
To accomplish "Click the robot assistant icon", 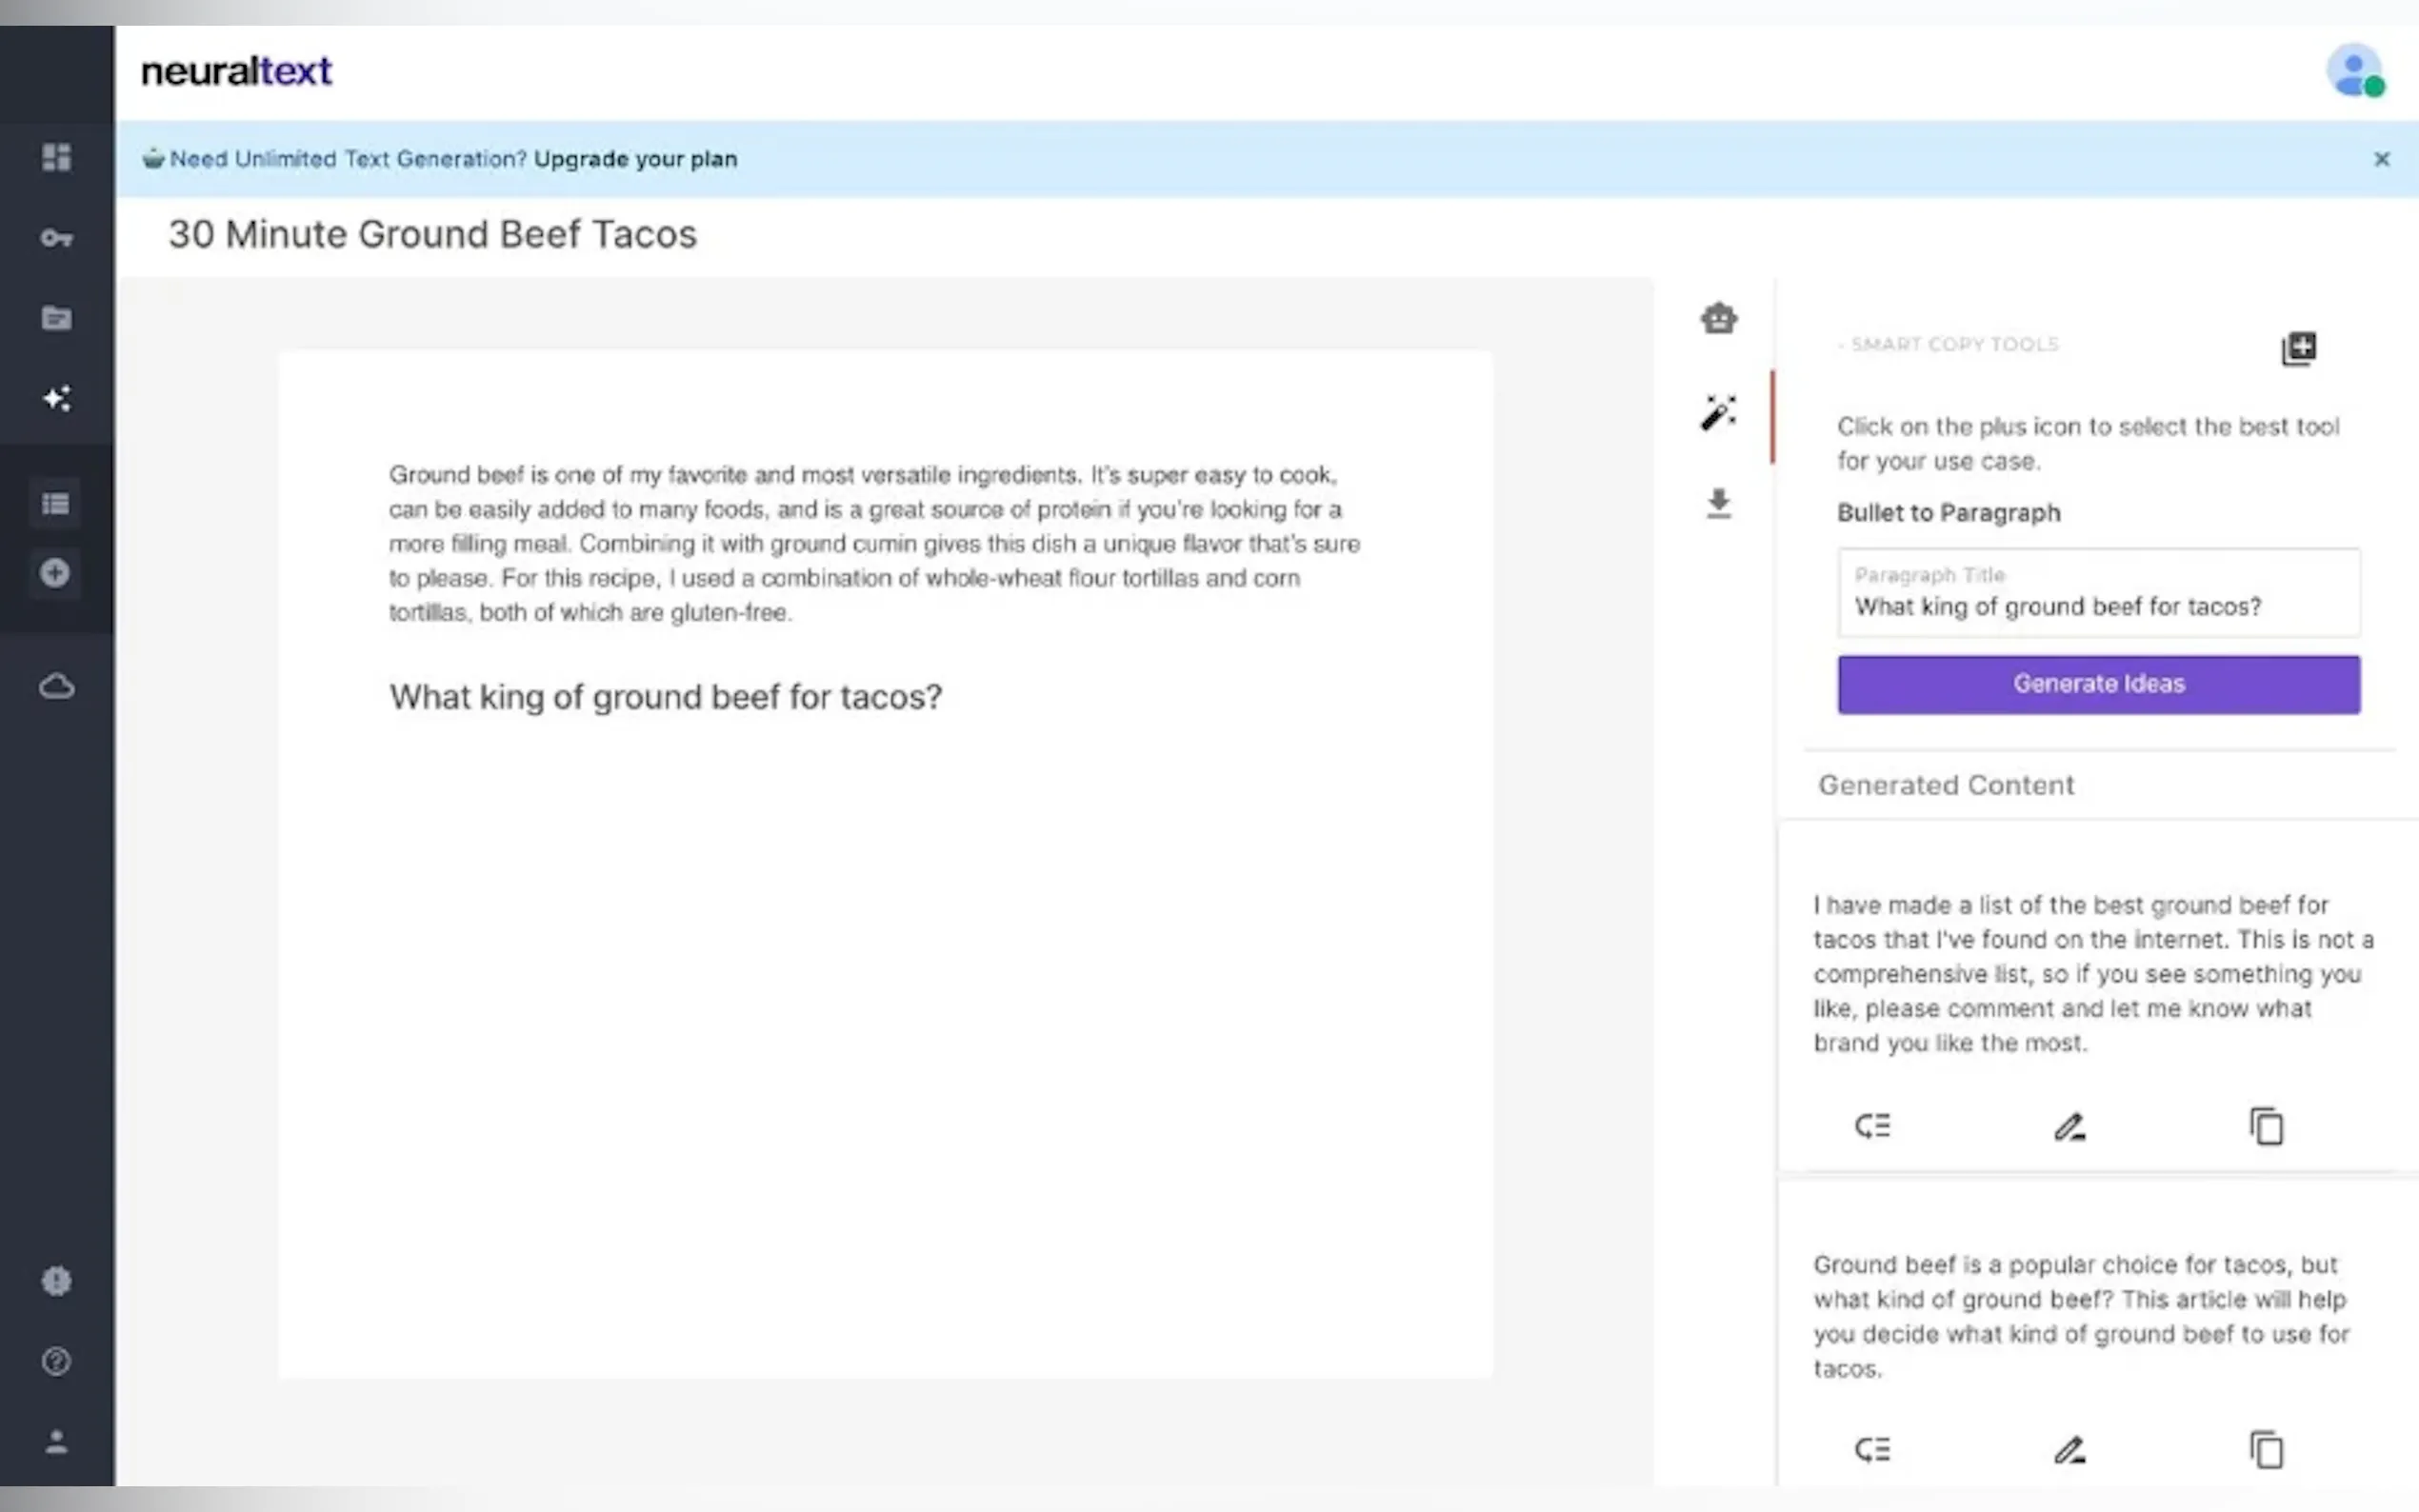I will [1718, 318].
